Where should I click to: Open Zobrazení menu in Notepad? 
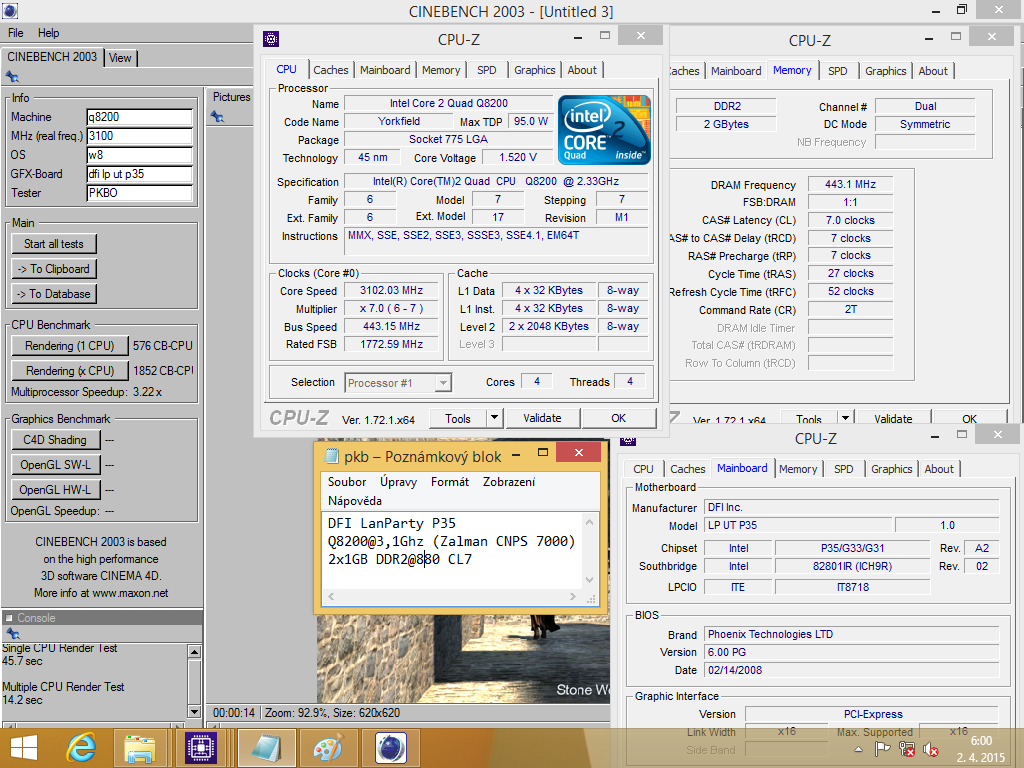(x=509, y=482)
